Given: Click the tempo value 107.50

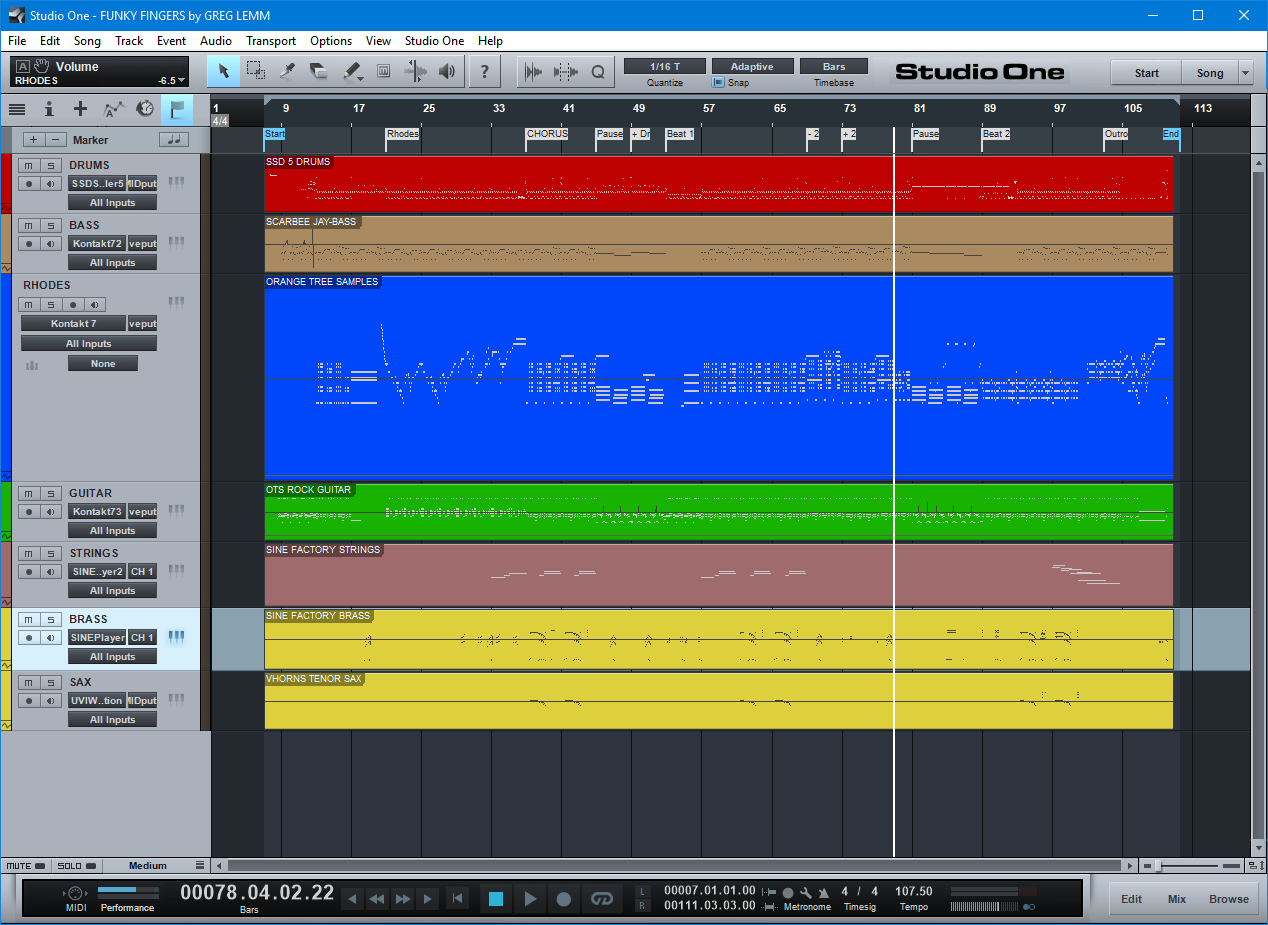Looking at the screenshot, I should pyautogui.click(x=913, y=891).
